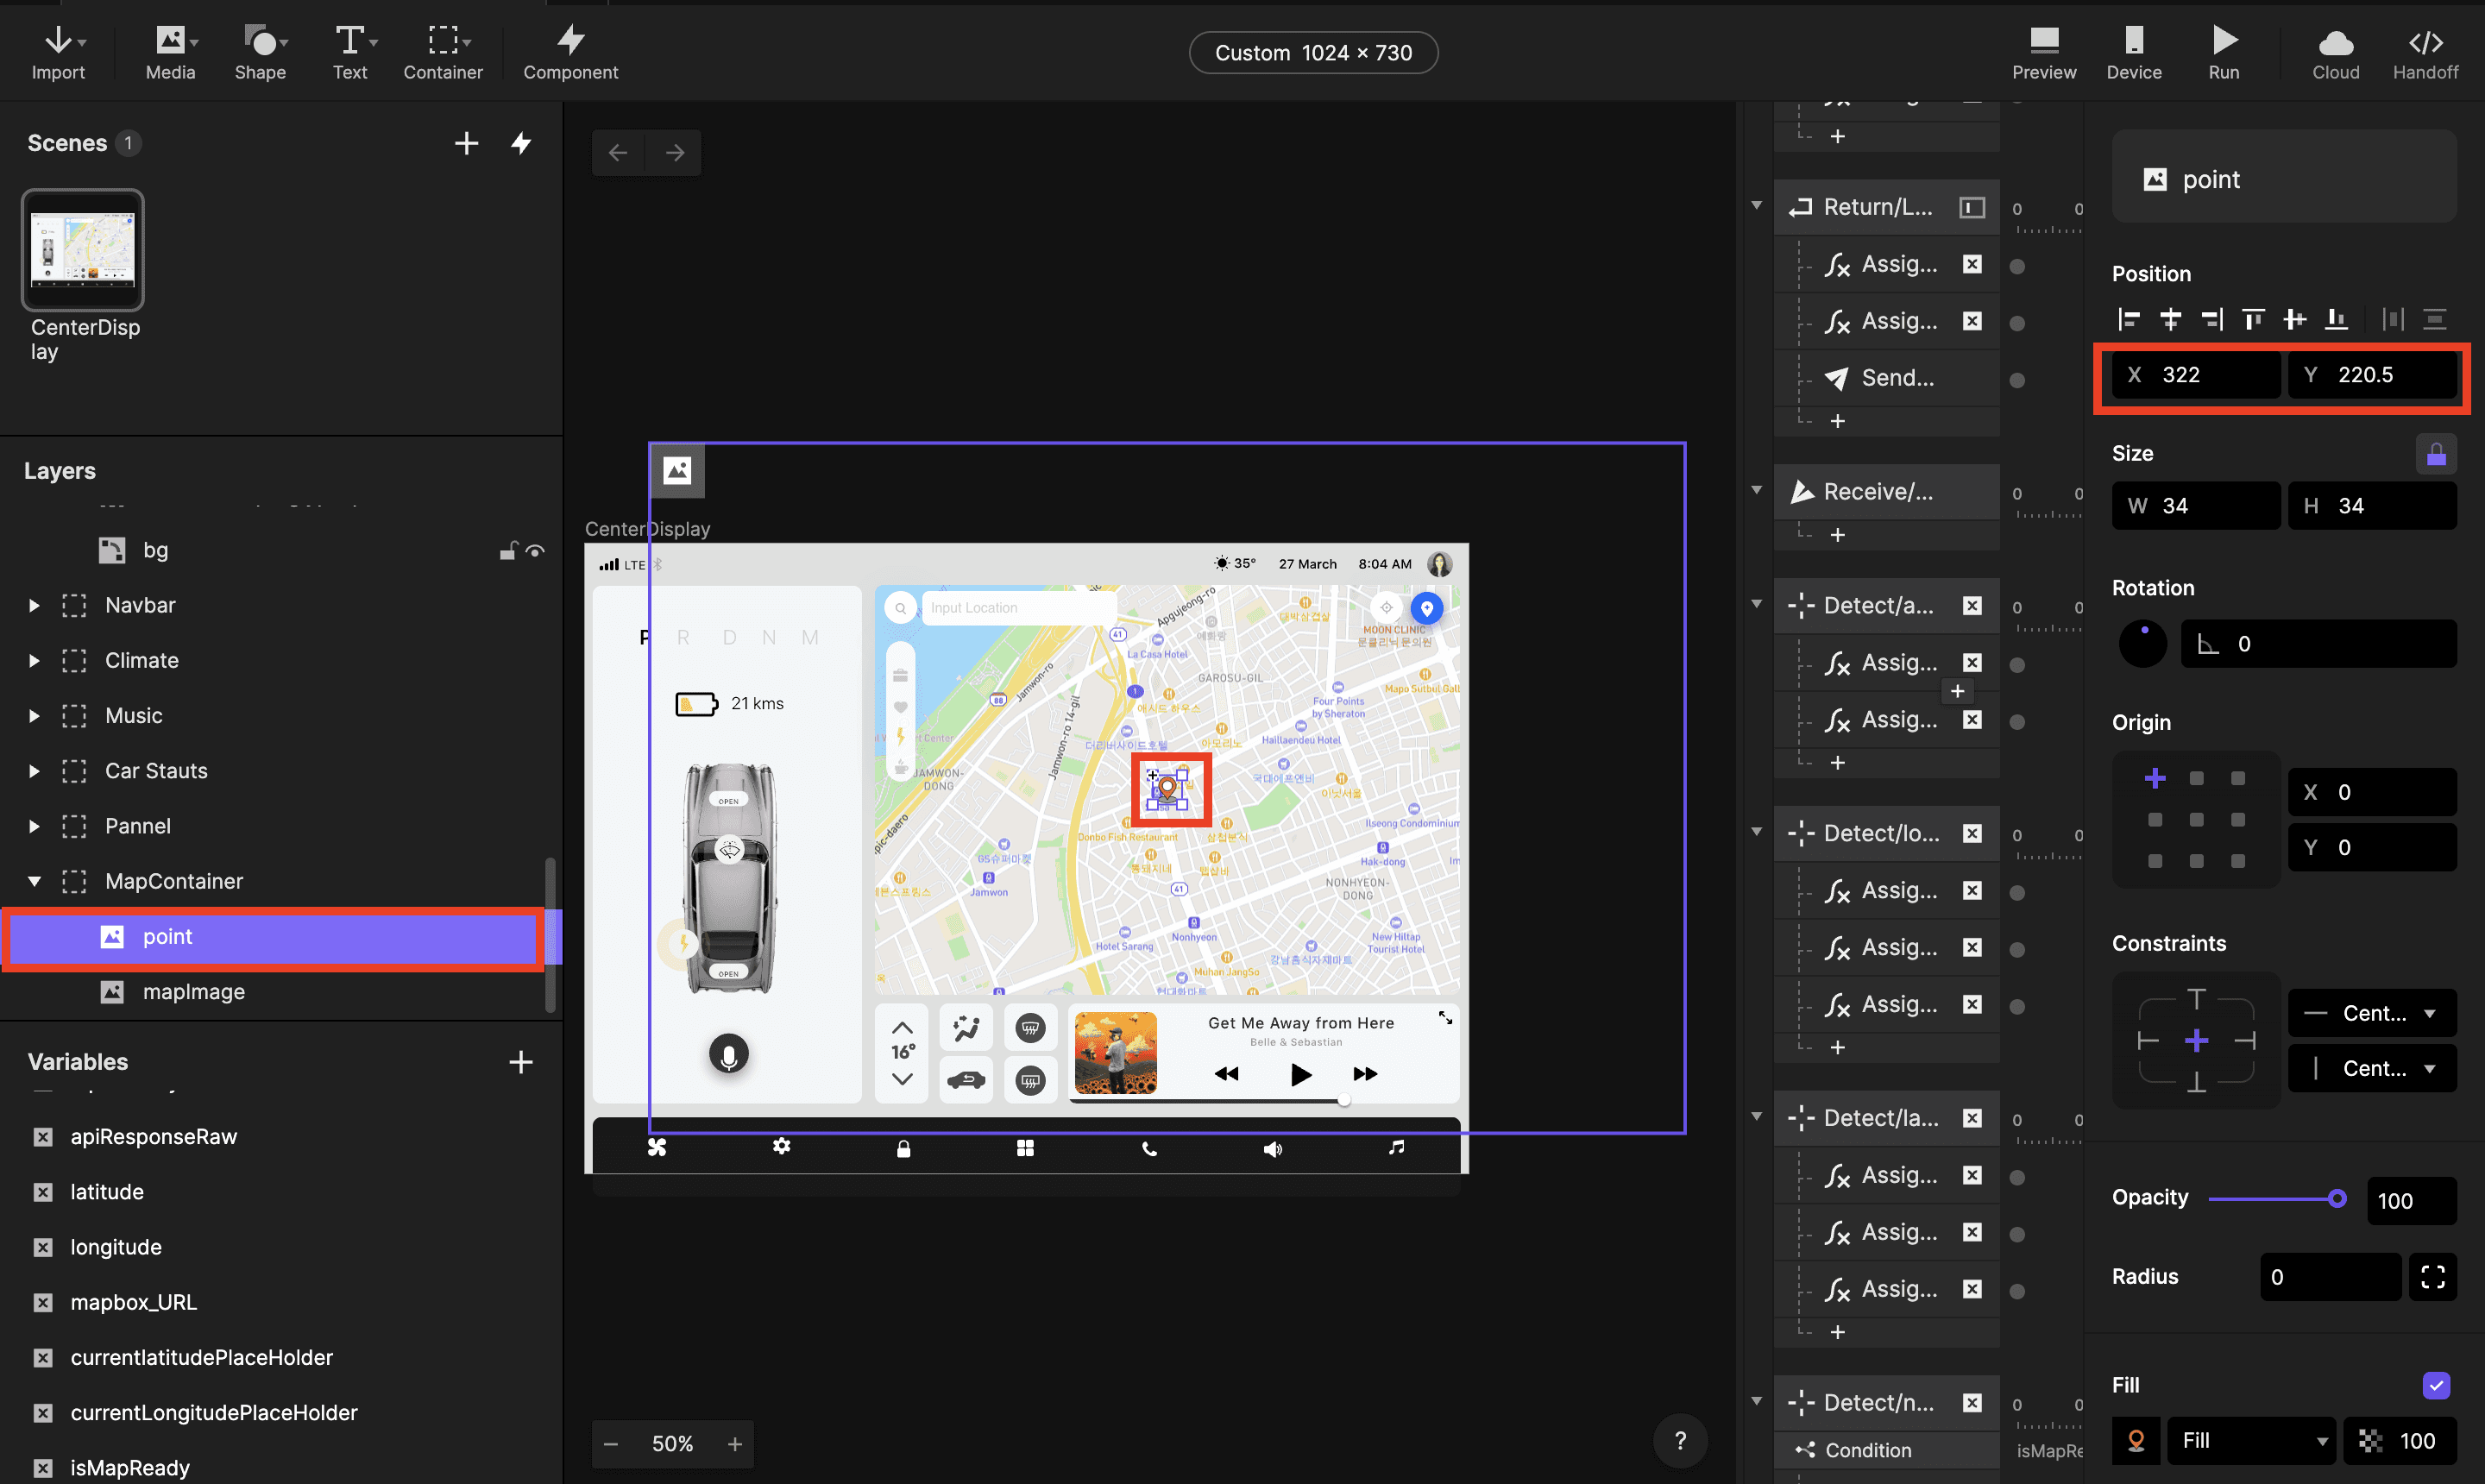Adjust the Opacity slider handle
Viewport: 2485px width, 1484px height.
click(x=2337, y=1198)
